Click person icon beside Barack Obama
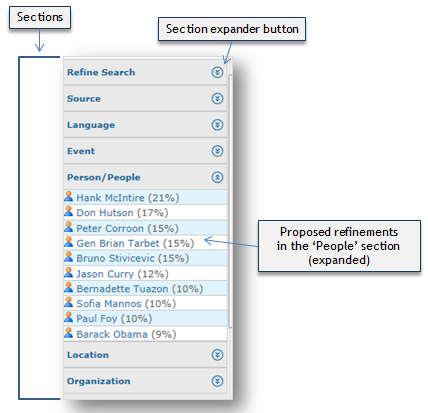The height and width of the screenshot is (413, 428). pyautogui.click(x=68, y=333)
